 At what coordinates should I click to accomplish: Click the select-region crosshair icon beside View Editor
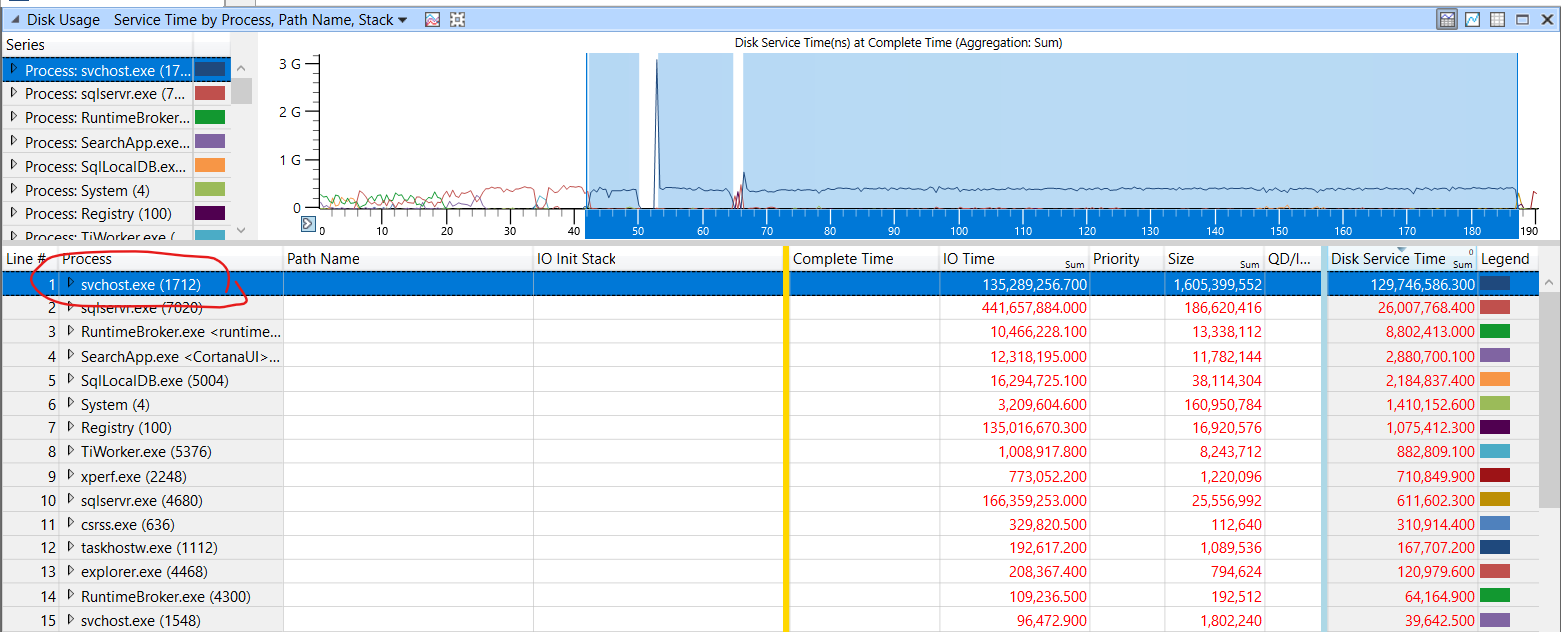pyautogui.click(x=457, y=19)
